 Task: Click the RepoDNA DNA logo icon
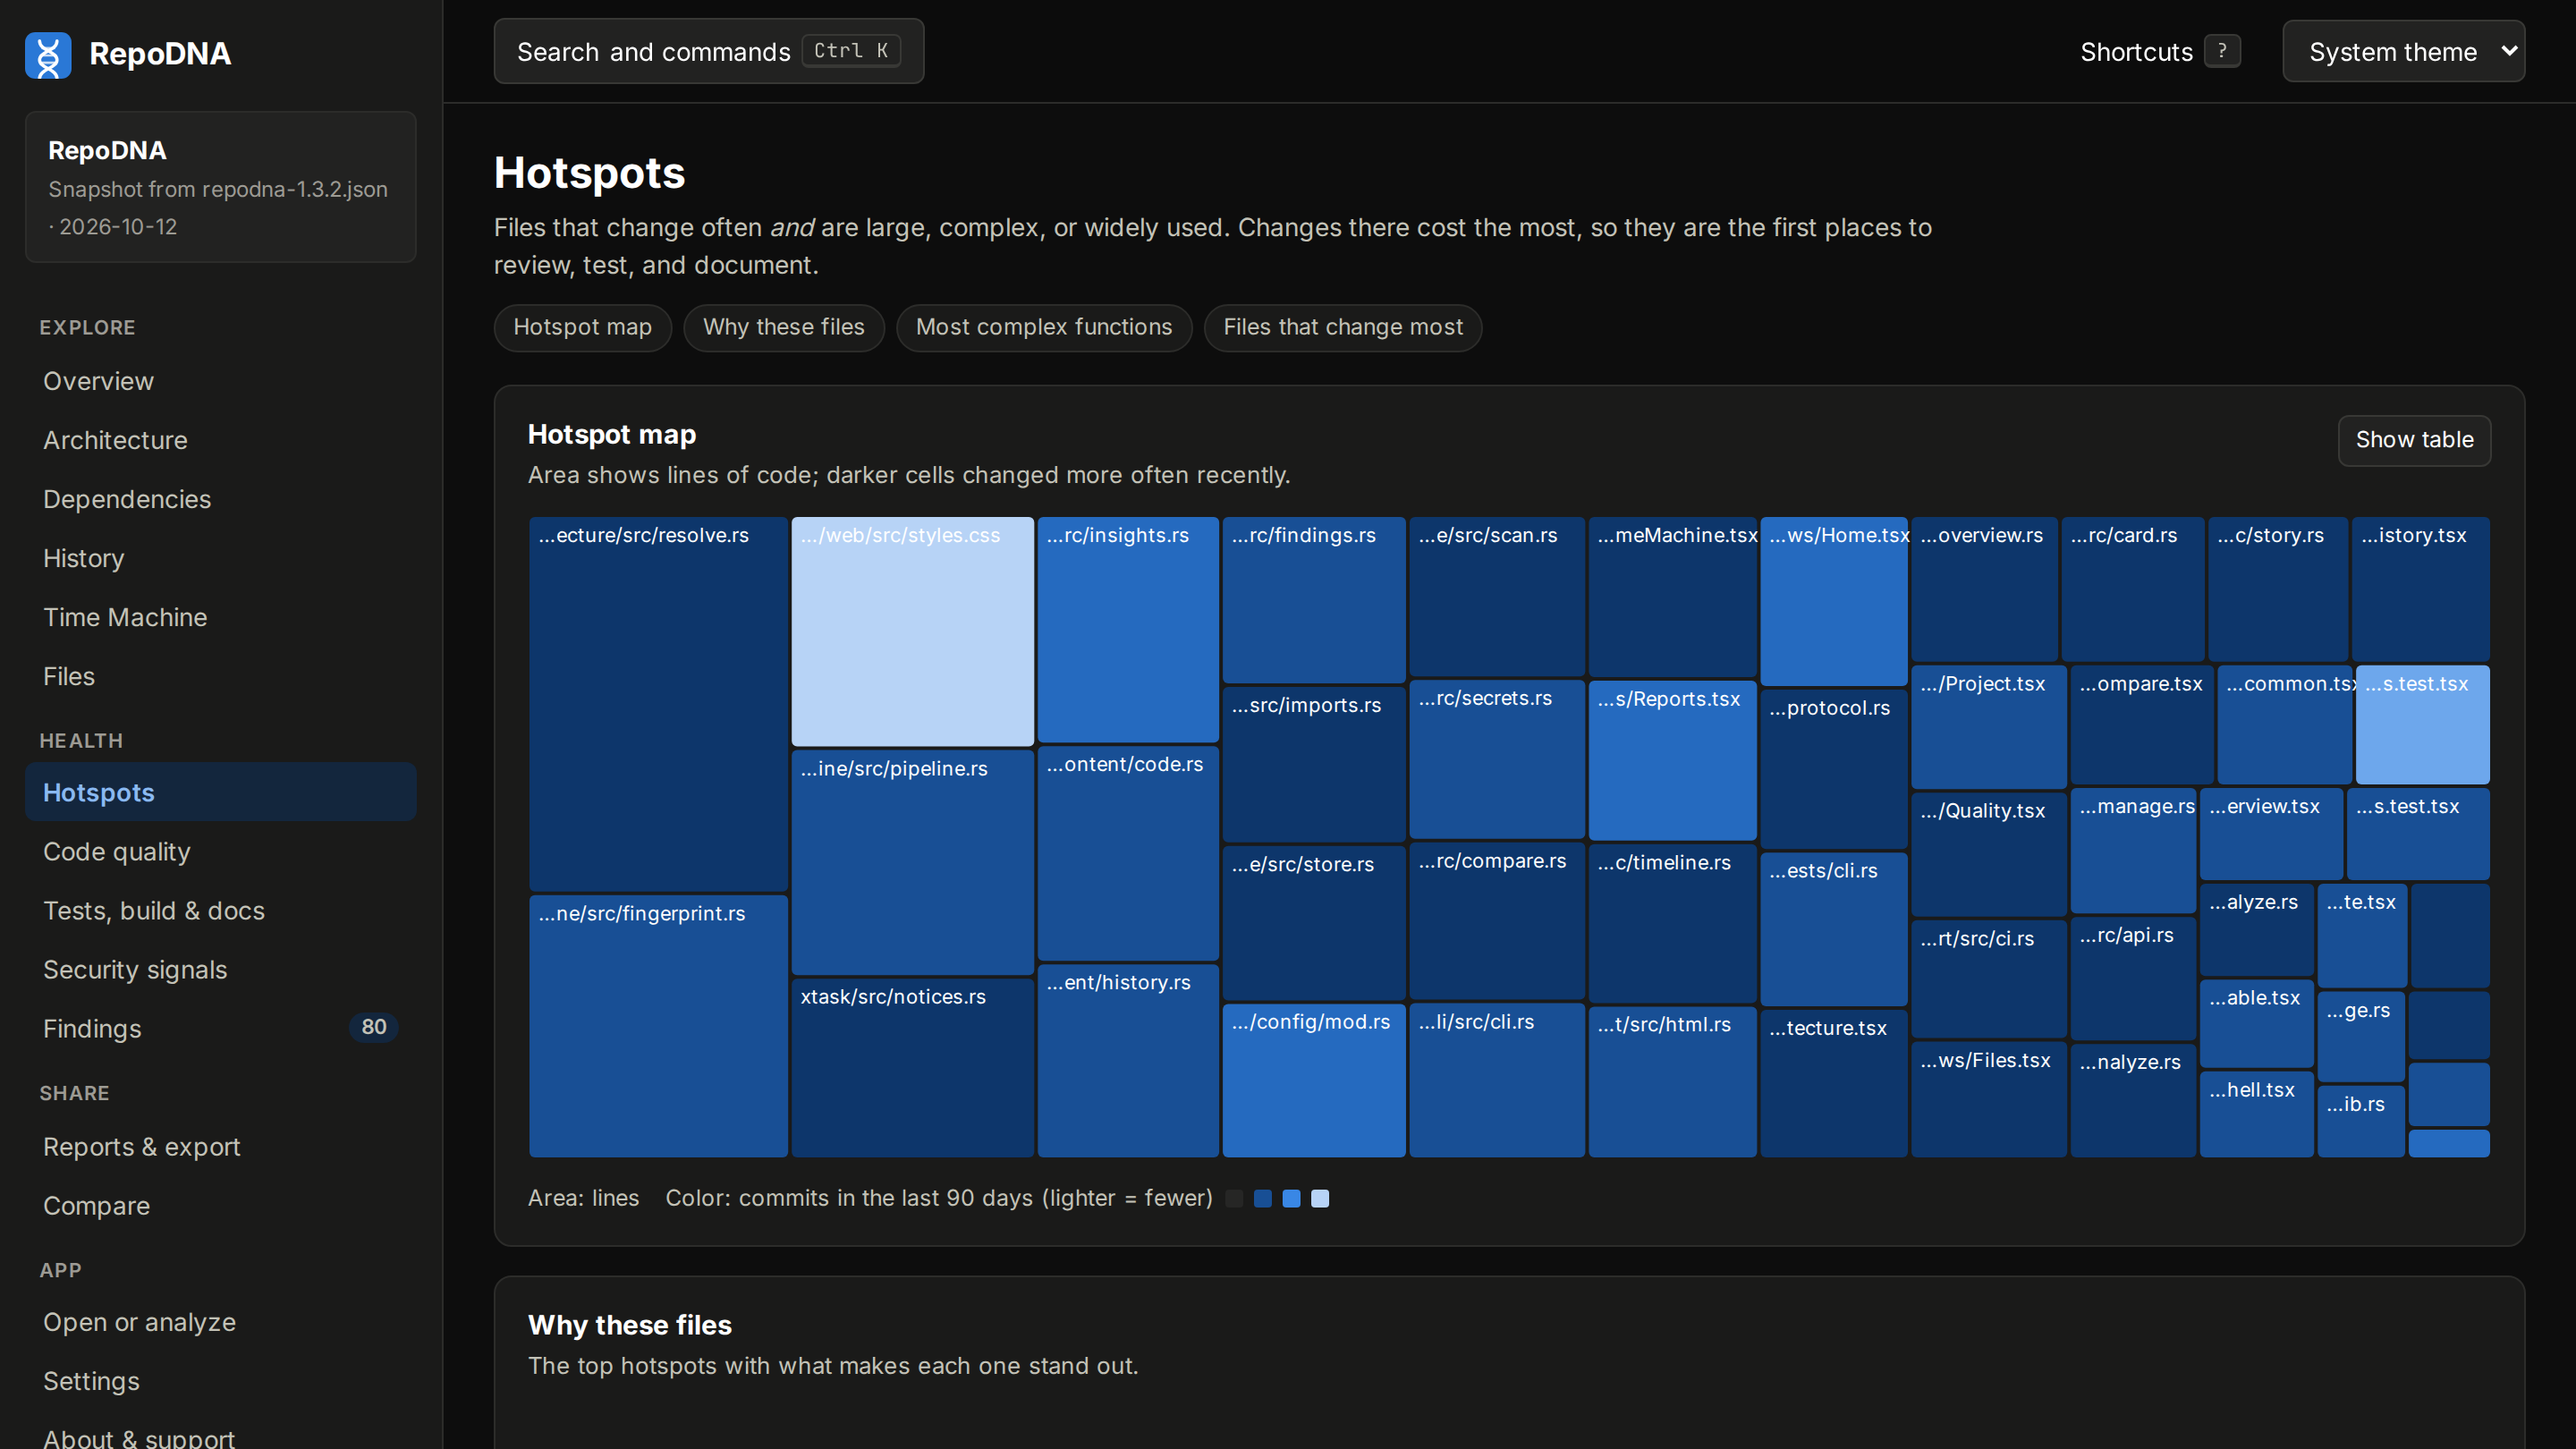point(48,54)
